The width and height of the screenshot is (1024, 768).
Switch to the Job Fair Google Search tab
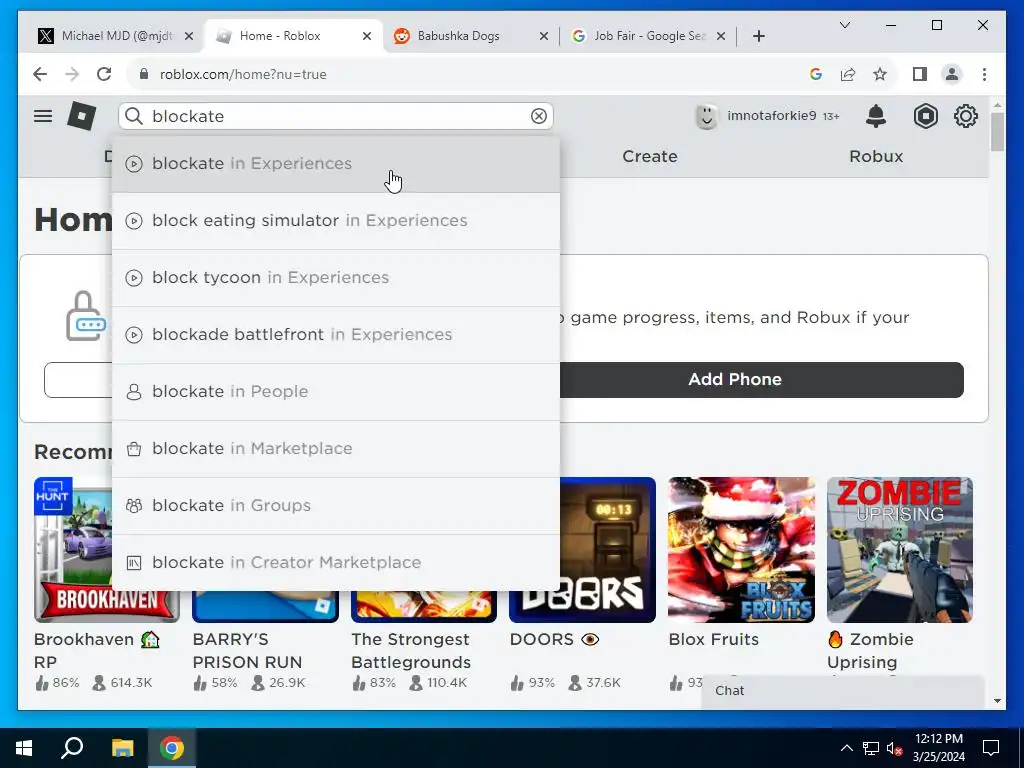tap(647, 37)
